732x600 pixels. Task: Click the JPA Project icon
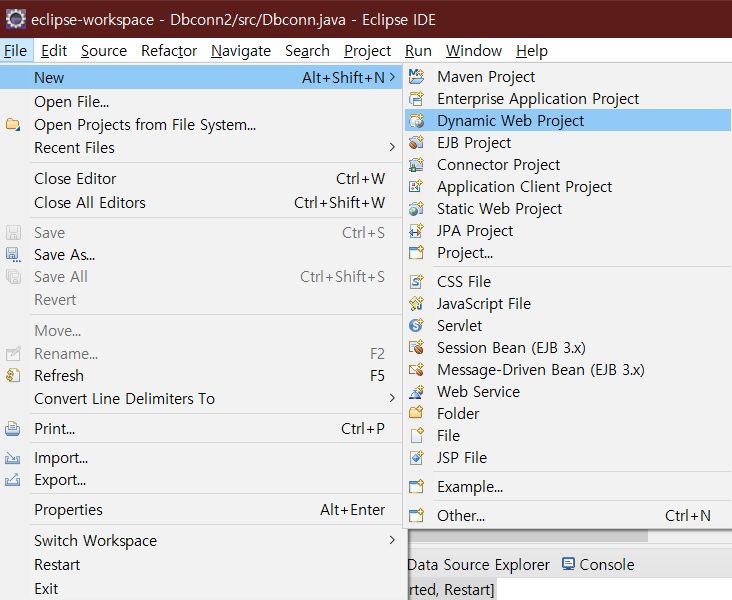pos(416,230)
